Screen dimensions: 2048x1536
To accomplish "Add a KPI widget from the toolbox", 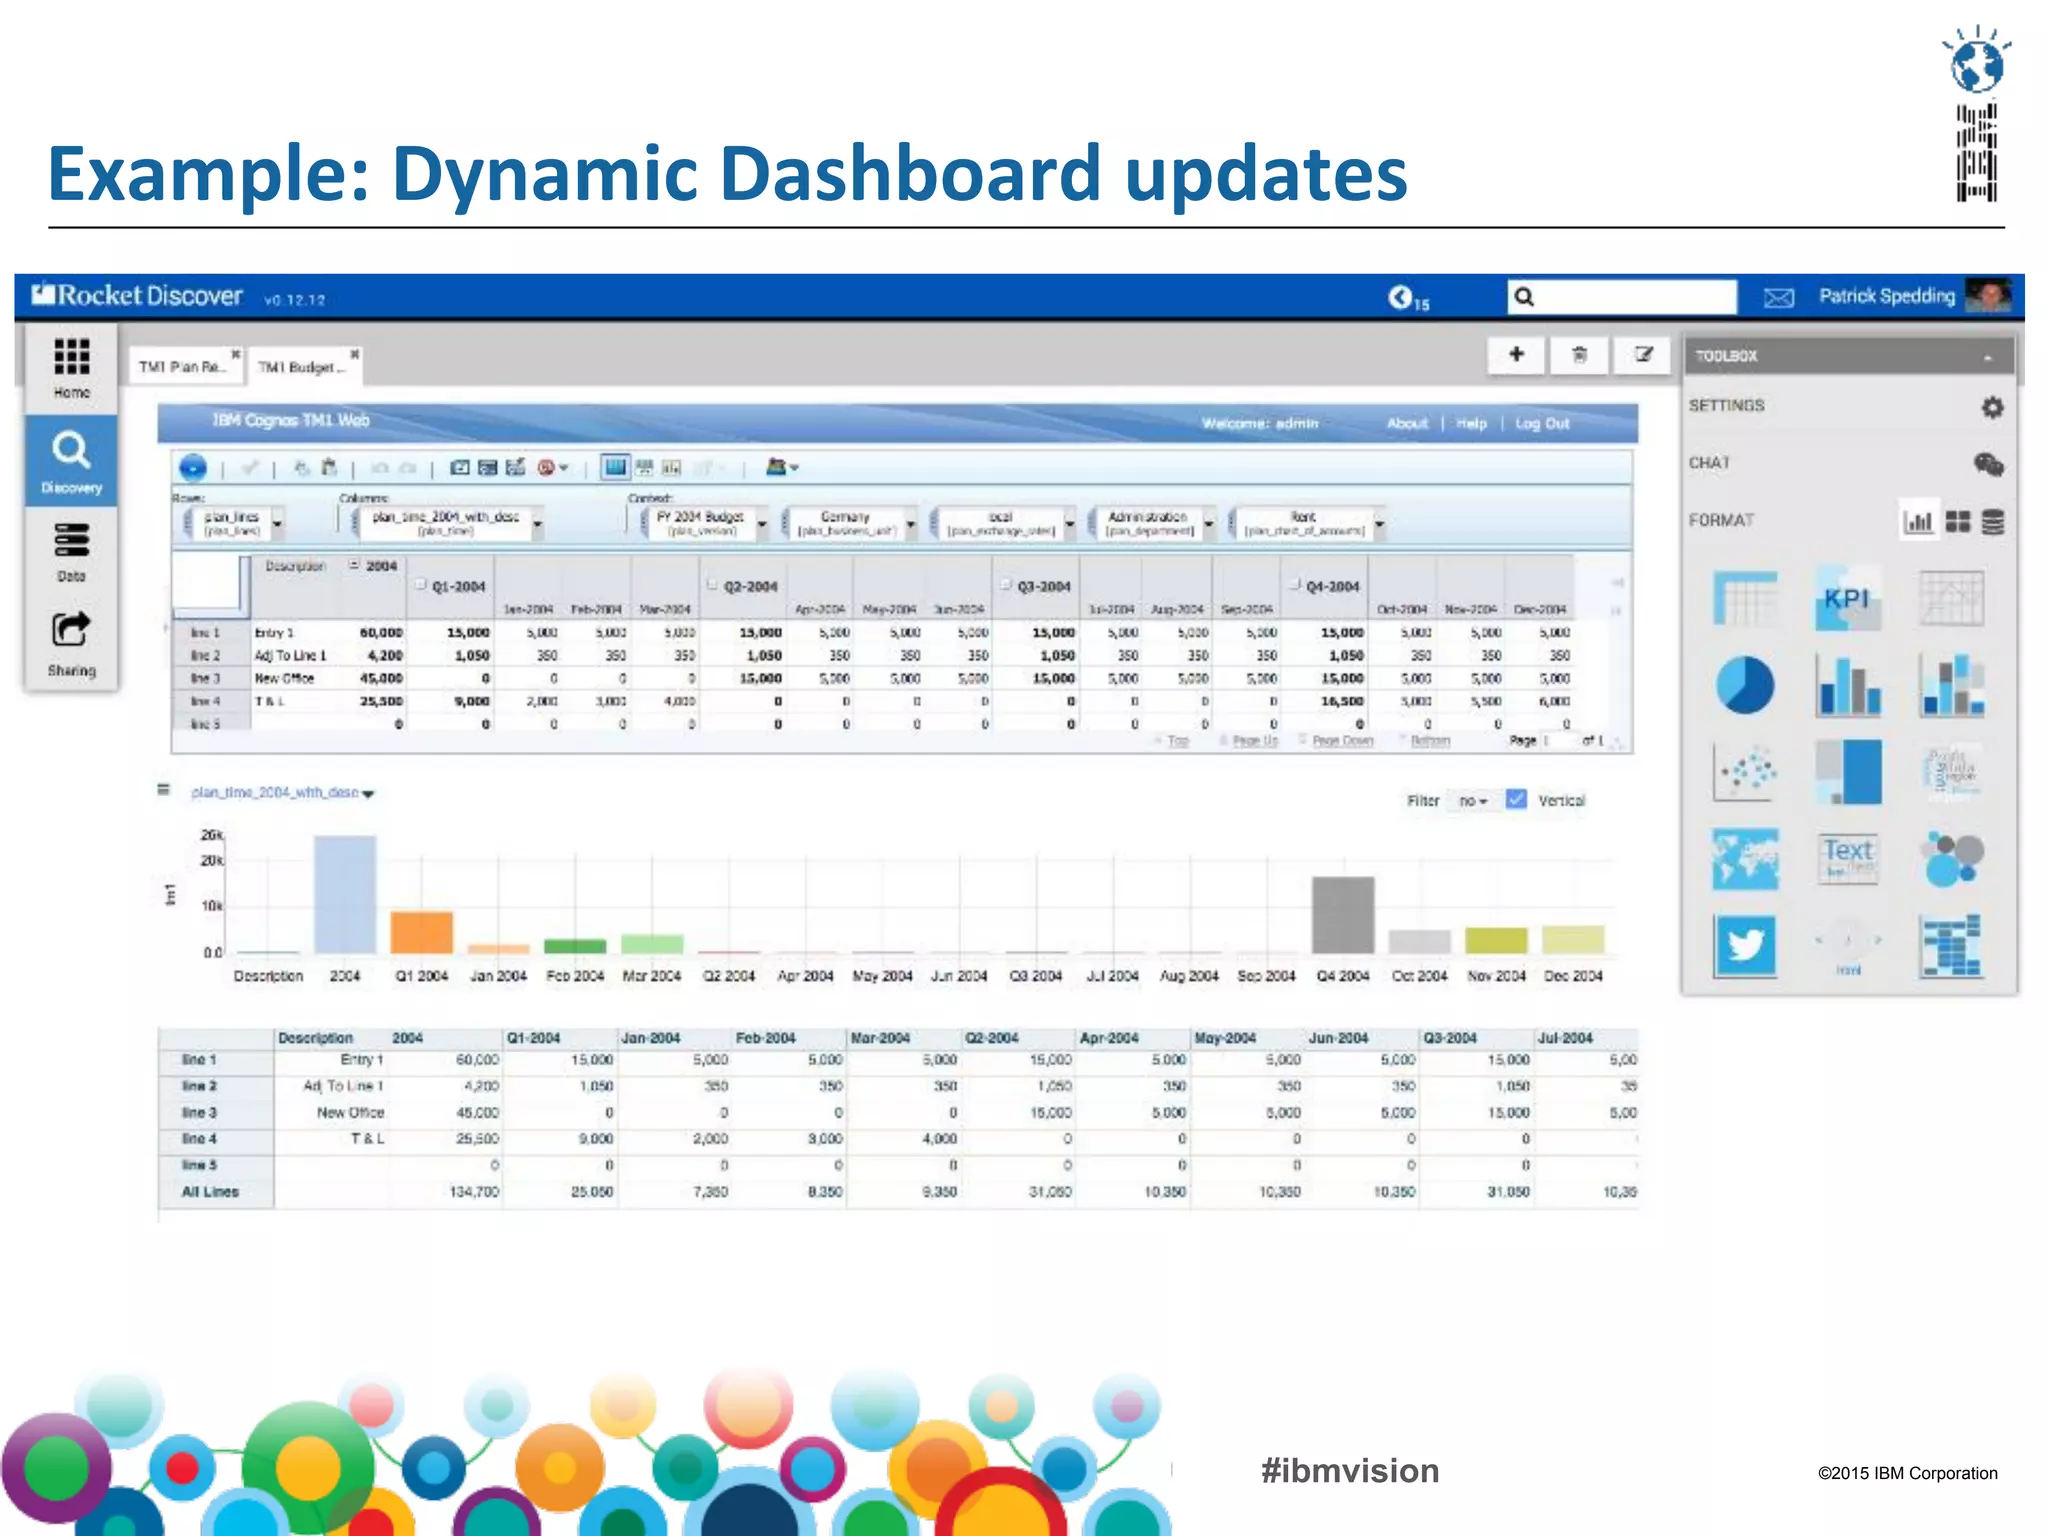I will [1847, 599].
